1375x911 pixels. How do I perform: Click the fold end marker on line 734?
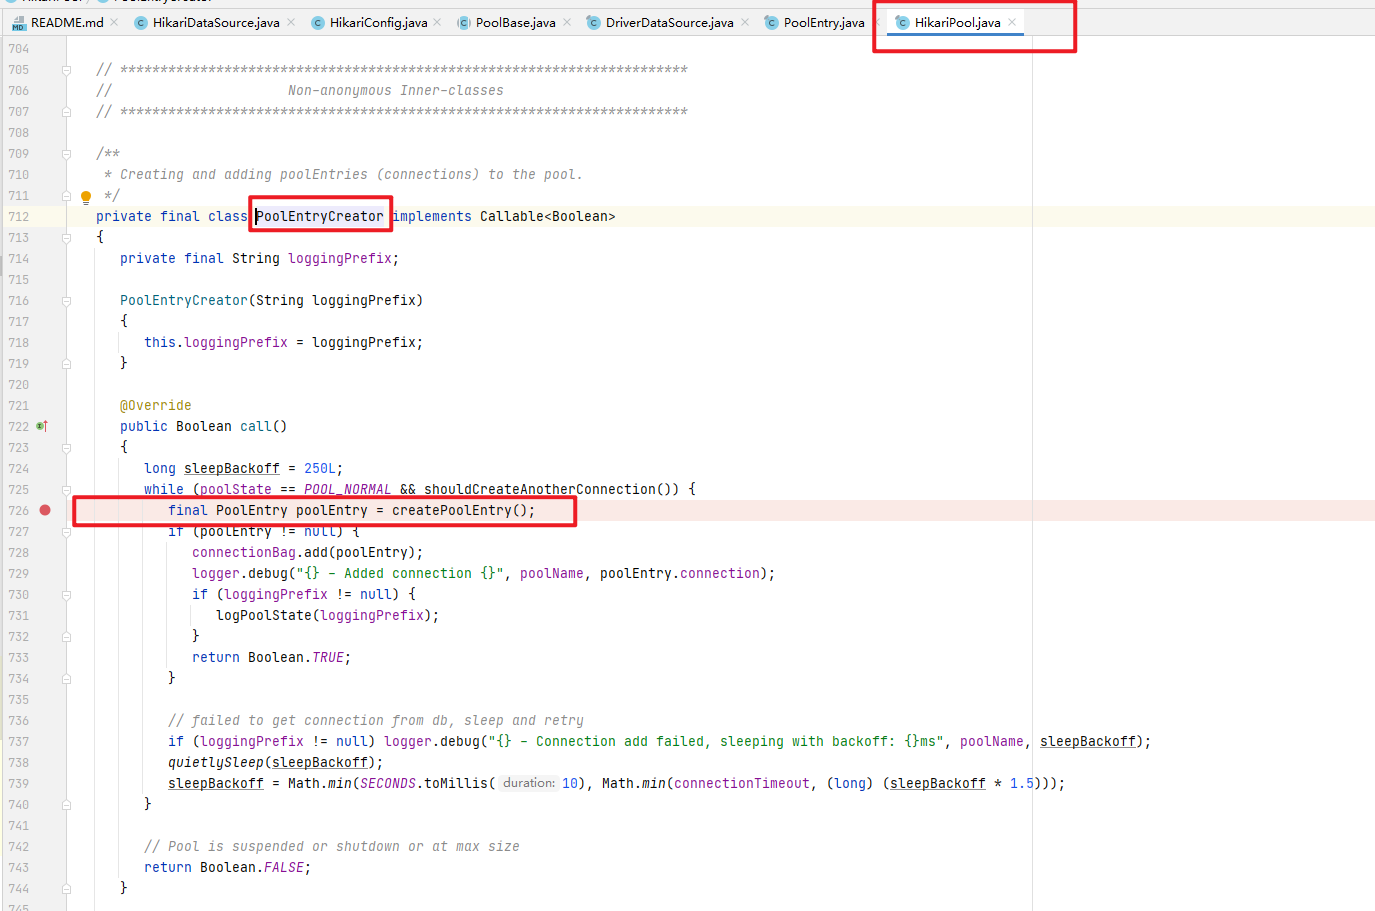tap(67, 679)
